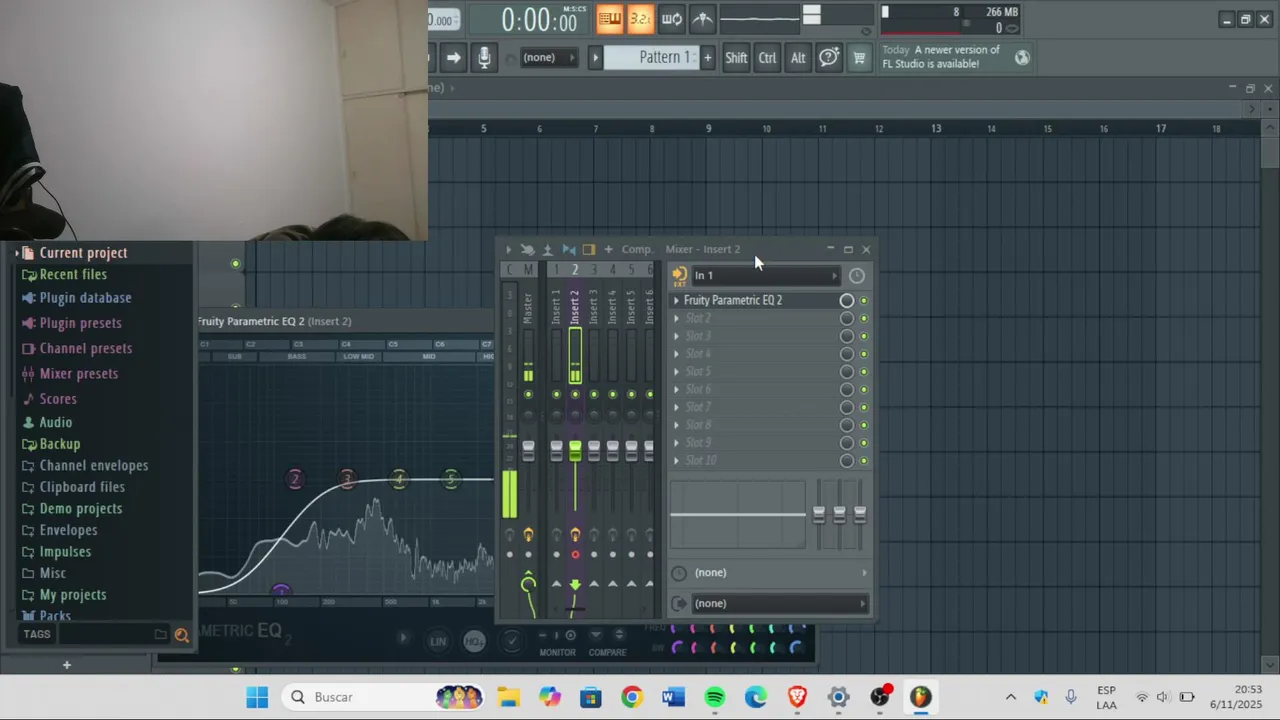Click the browser add plus at bottom
Viewport: 1280px width, 720px height.
pos(67,665)
